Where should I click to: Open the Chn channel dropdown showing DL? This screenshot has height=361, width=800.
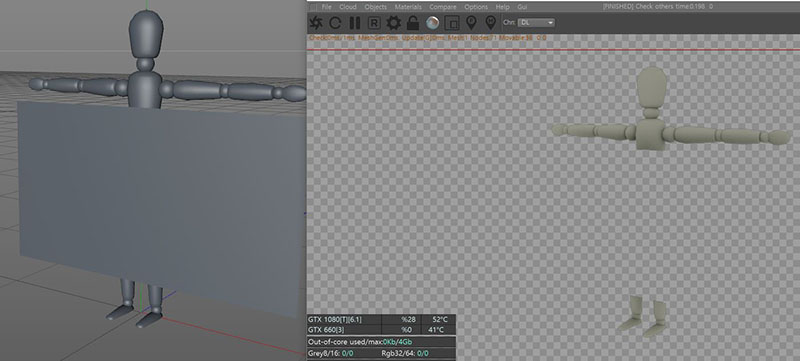(x=536, y=22)
